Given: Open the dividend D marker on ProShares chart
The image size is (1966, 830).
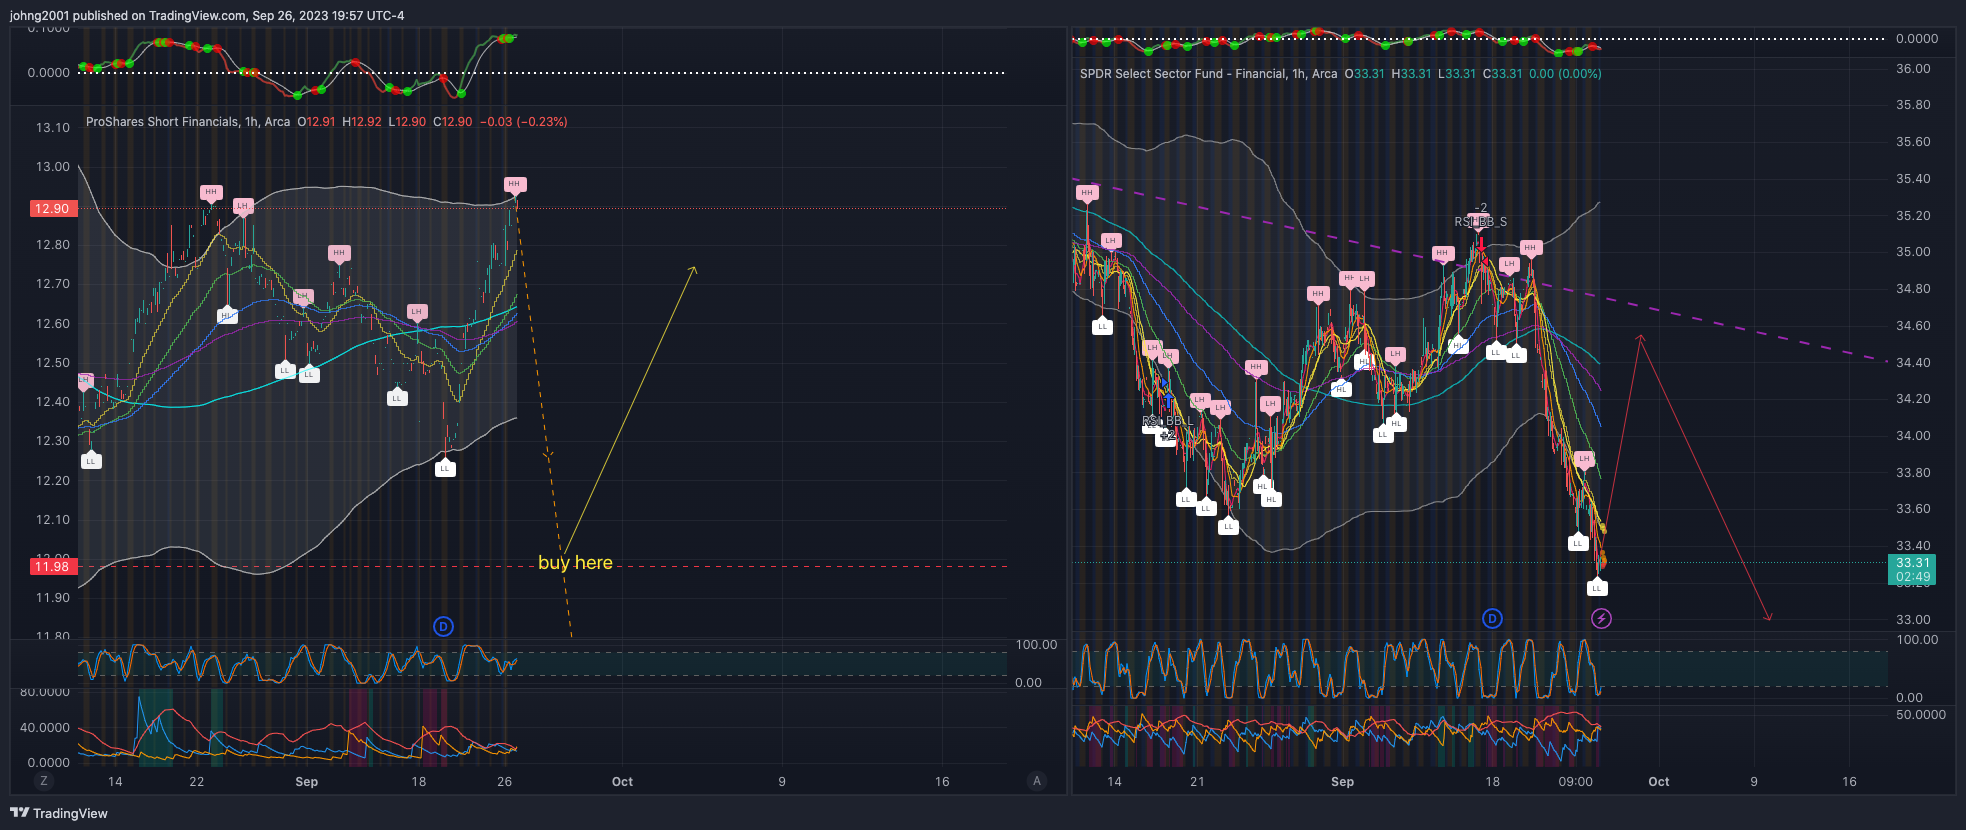Looking at the screenshot, I should tap(443, 626).
